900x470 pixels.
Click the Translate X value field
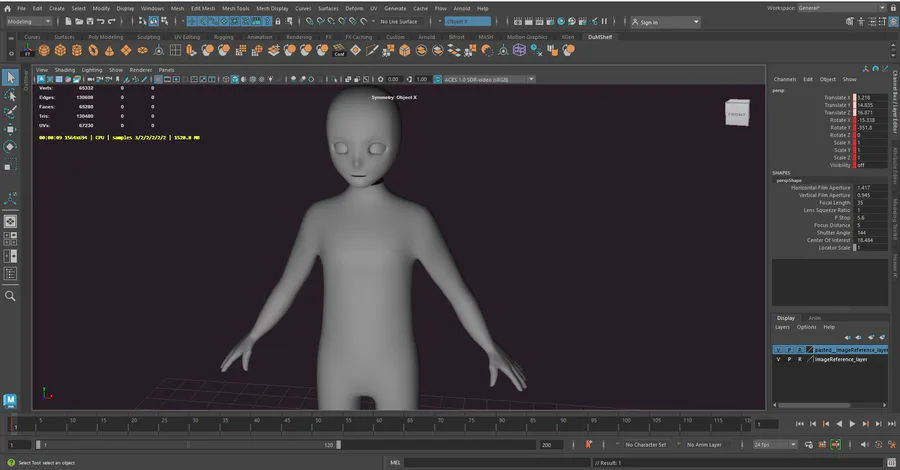point(868,98)
